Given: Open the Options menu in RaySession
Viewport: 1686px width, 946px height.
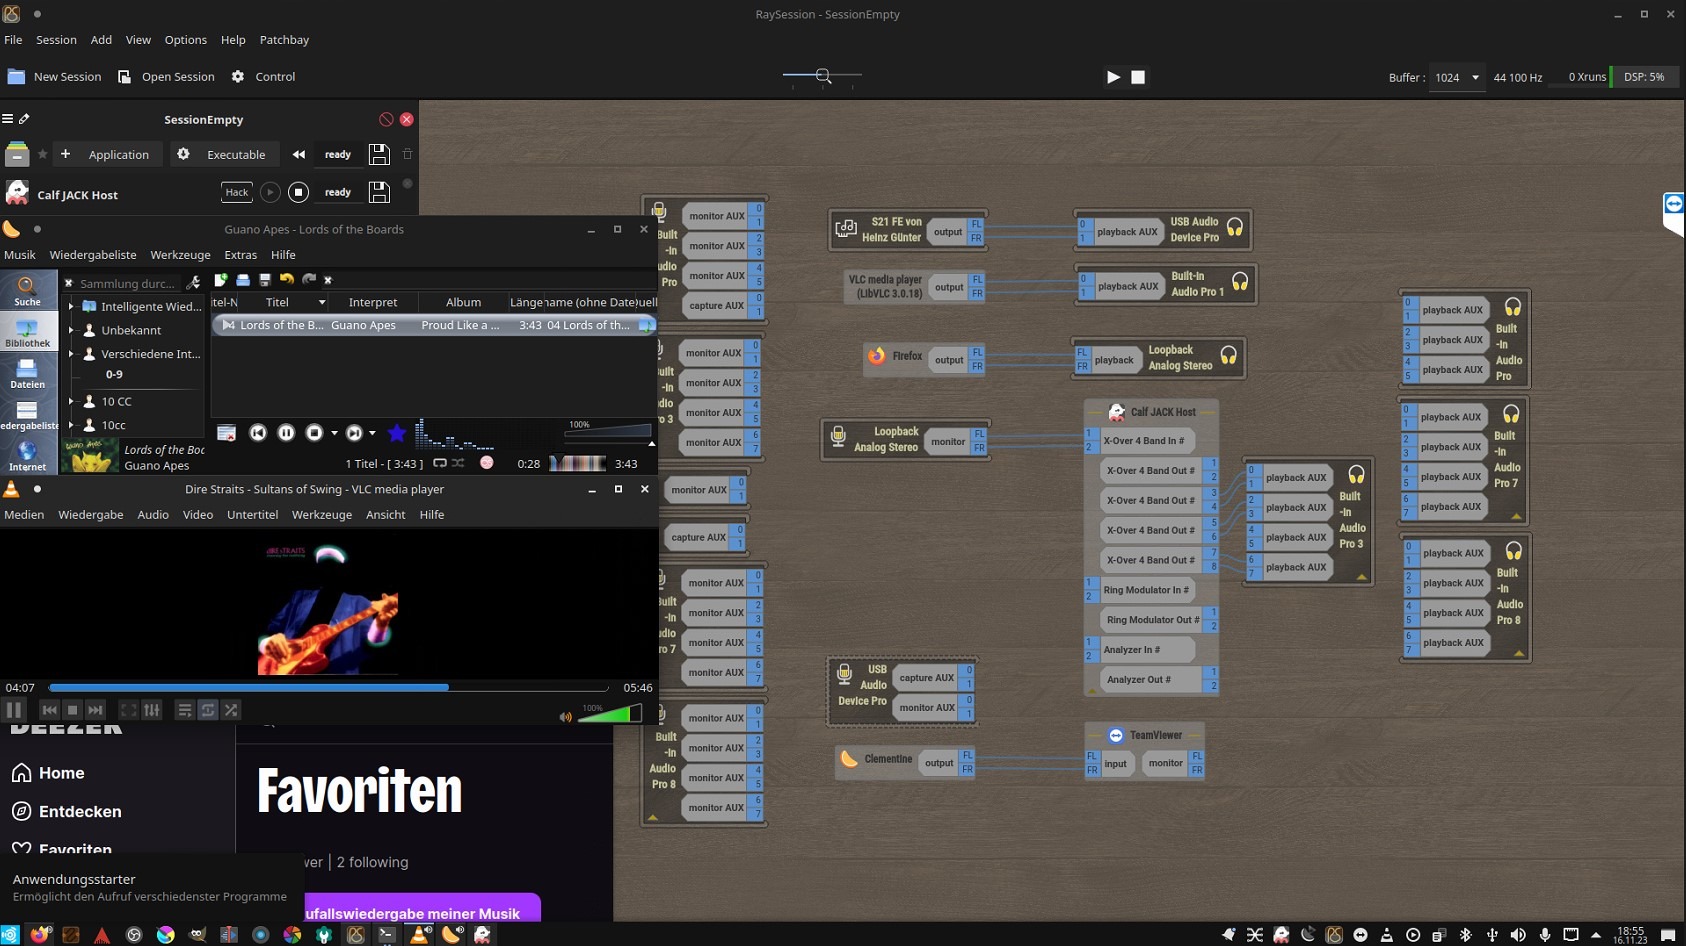Looking at the screenshot, I should 186,40.
